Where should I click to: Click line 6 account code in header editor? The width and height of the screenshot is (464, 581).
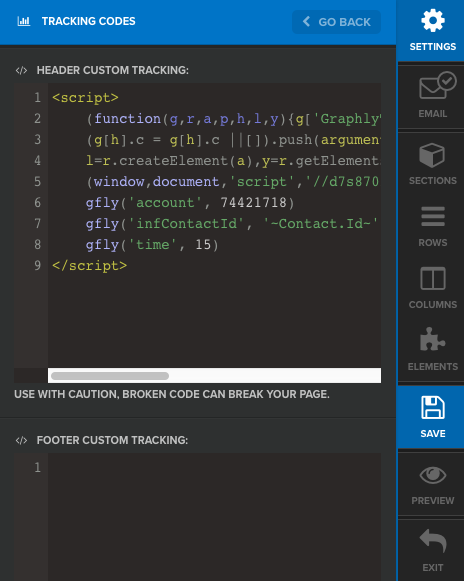pos(190,203)
